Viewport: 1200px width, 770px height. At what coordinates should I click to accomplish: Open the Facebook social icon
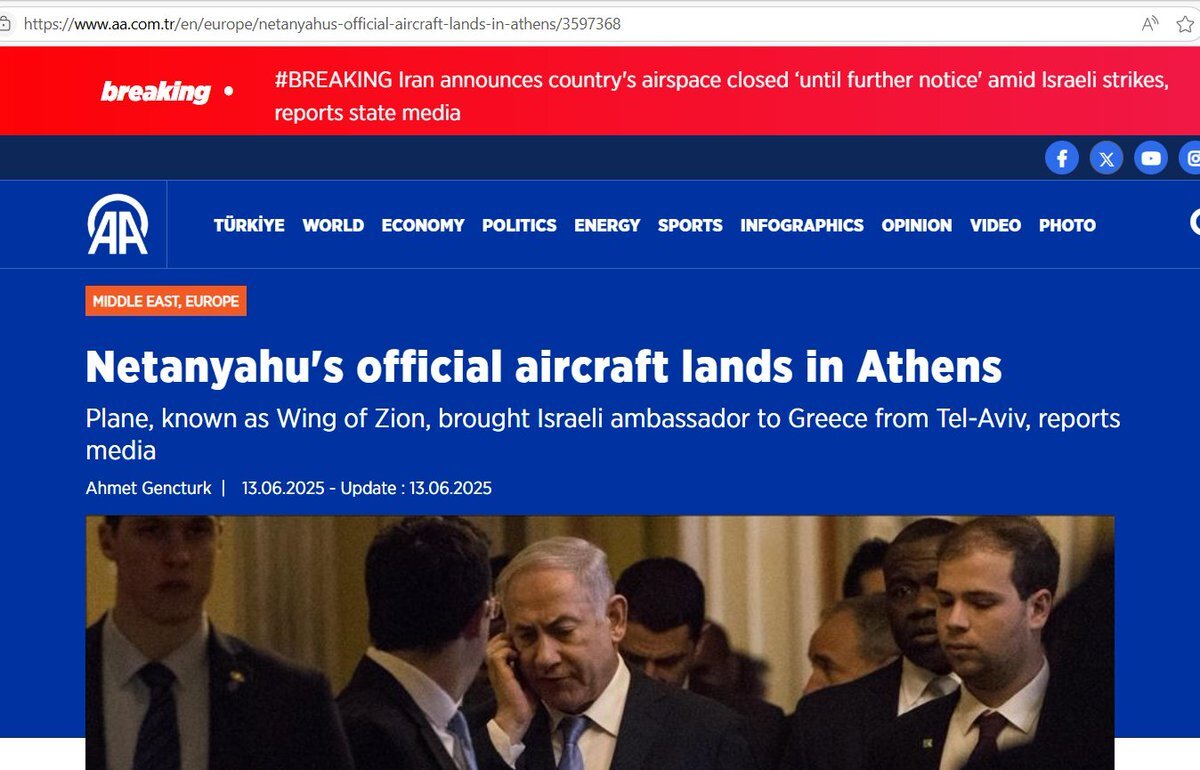pyautogui.click(x=1062, y=158)
